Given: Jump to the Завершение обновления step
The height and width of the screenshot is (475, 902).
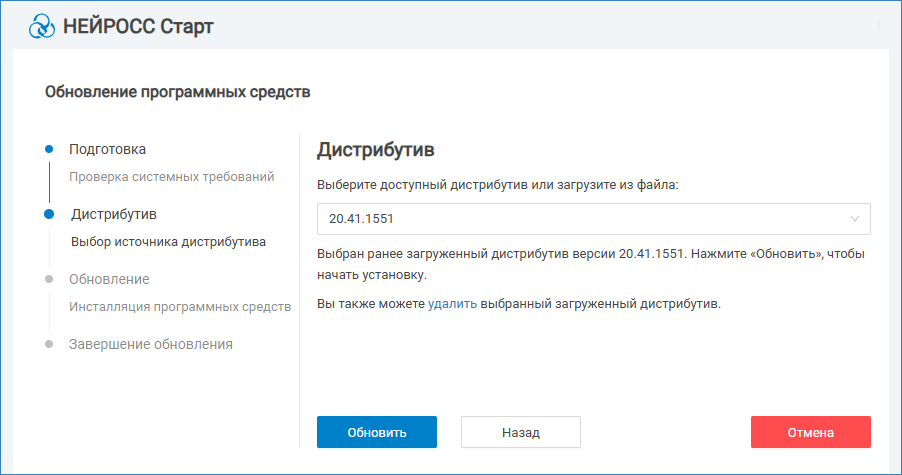Looking at the screenshot, I should (150, 344).
